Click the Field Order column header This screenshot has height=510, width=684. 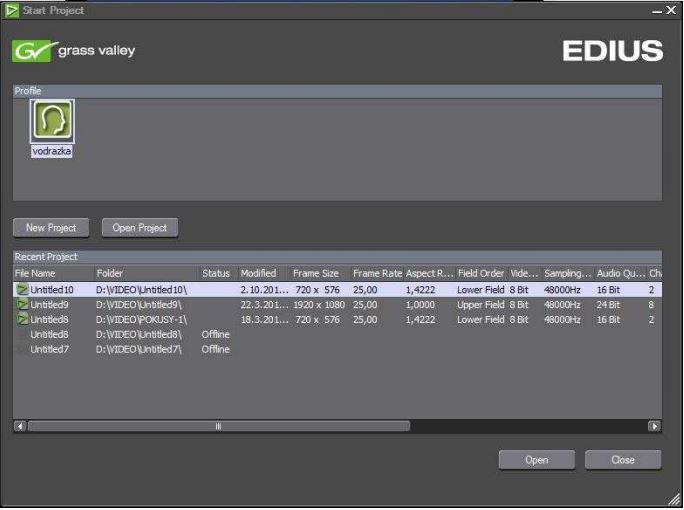pos(481,274)
